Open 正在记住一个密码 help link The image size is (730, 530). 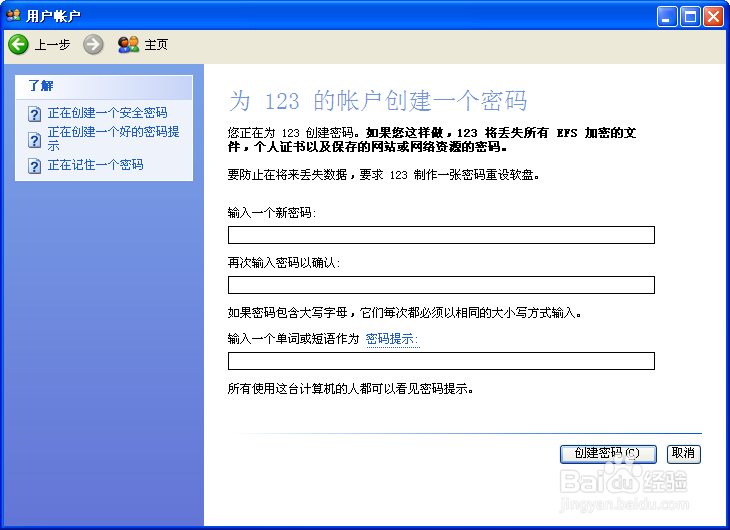[x=95, y=165]
